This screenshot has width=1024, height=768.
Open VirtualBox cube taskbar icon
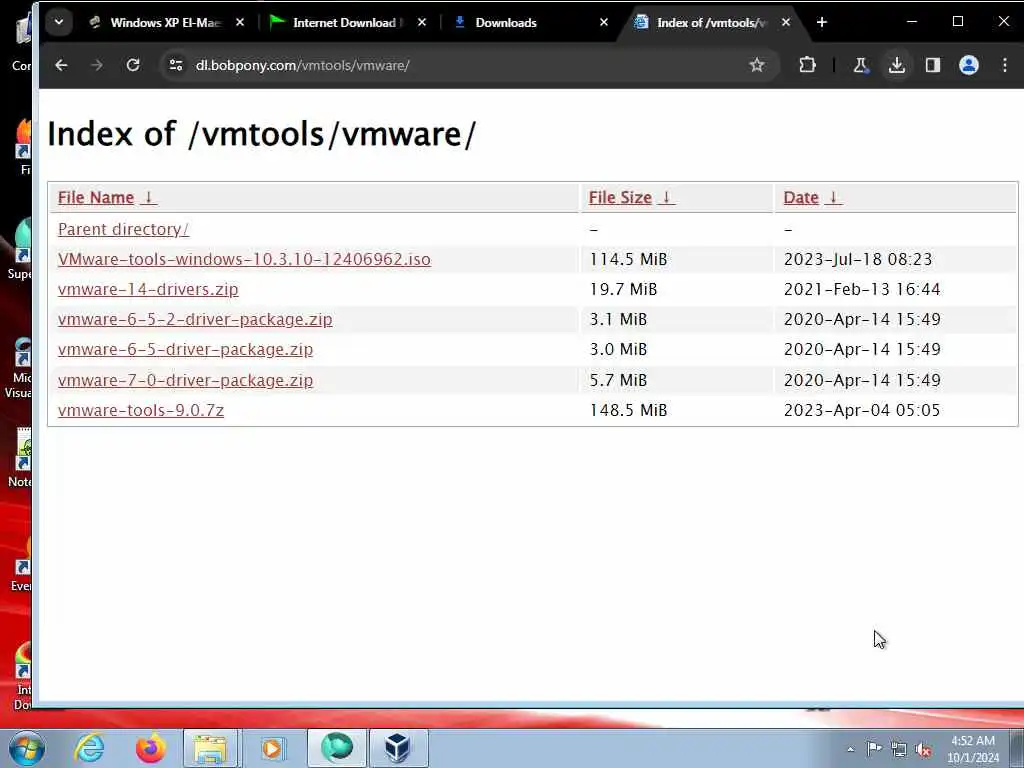[398, 748]
